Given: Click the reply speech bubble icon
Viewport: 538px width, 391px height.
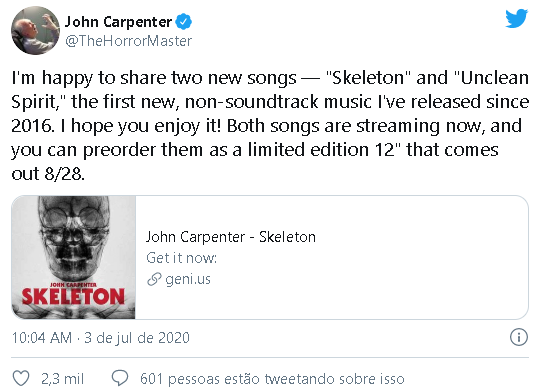Looking at the screenshot, I should 120,379.
